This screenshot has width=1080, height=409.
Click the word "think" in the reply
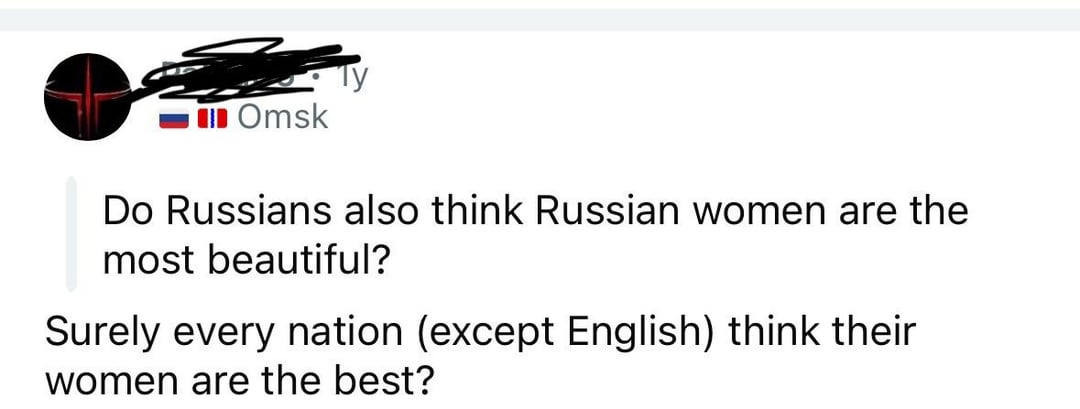point(774,331)
